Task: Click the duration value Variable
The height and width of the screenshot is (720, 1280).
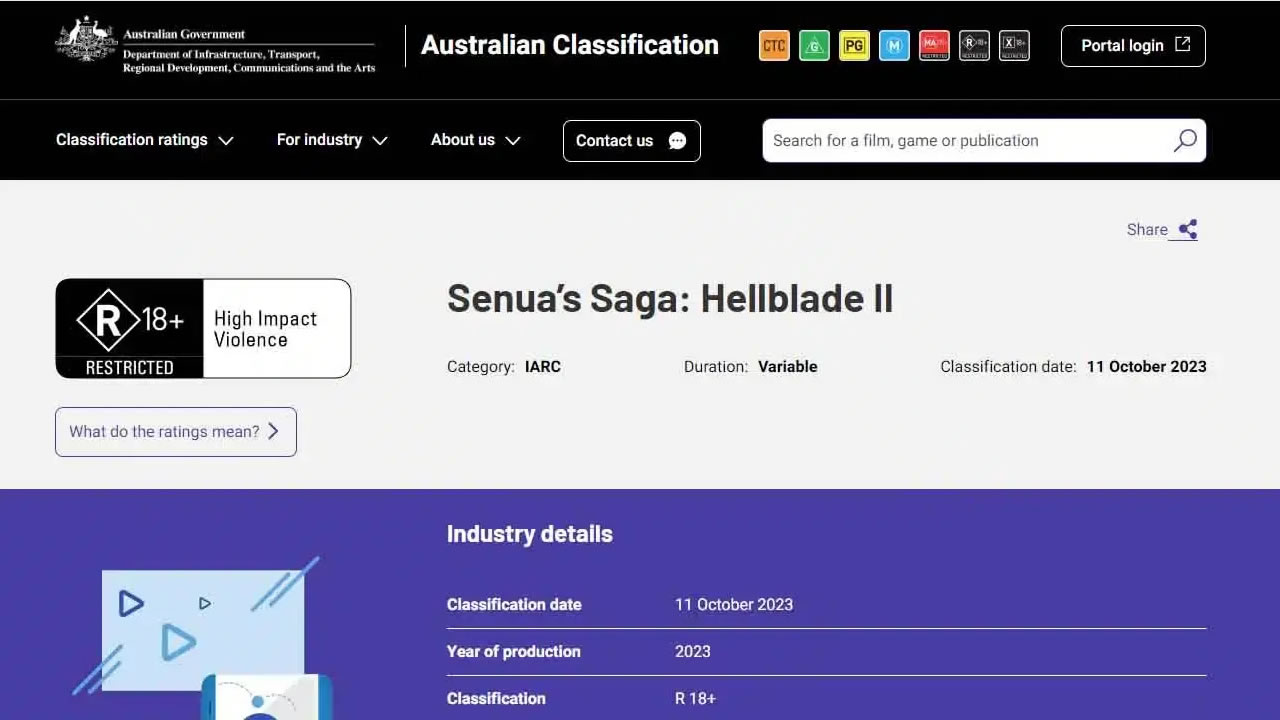Action: 788,367
